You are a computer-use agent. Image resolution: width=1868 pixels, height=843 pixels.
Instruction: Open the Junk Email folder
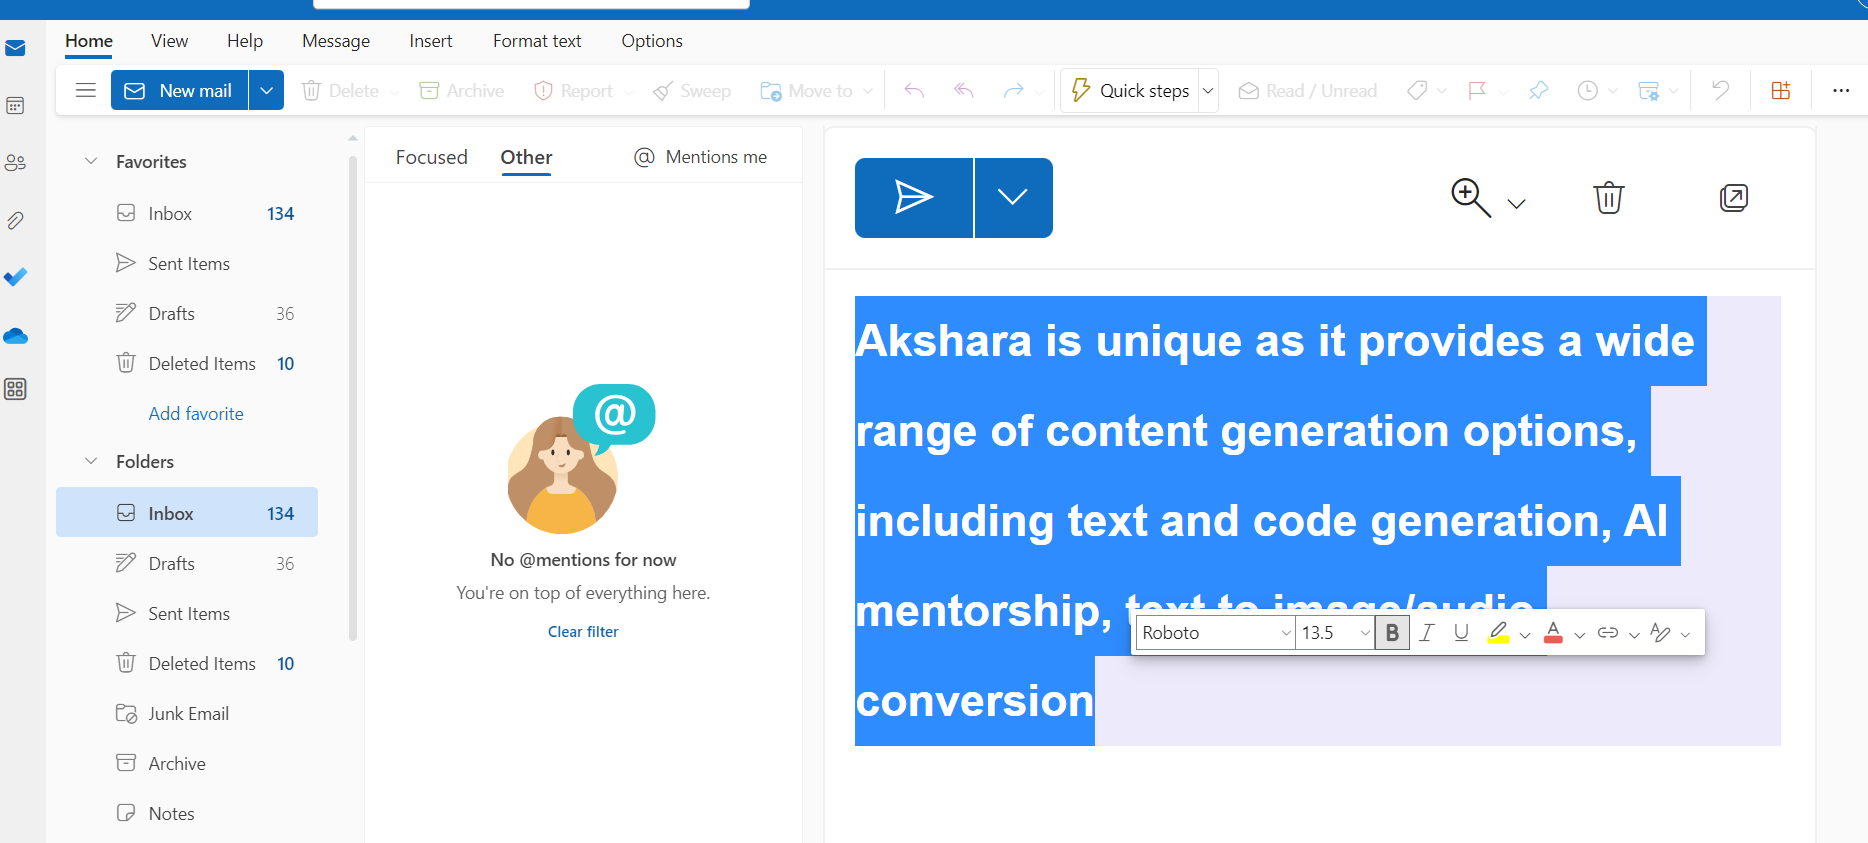tap(188, 714)
